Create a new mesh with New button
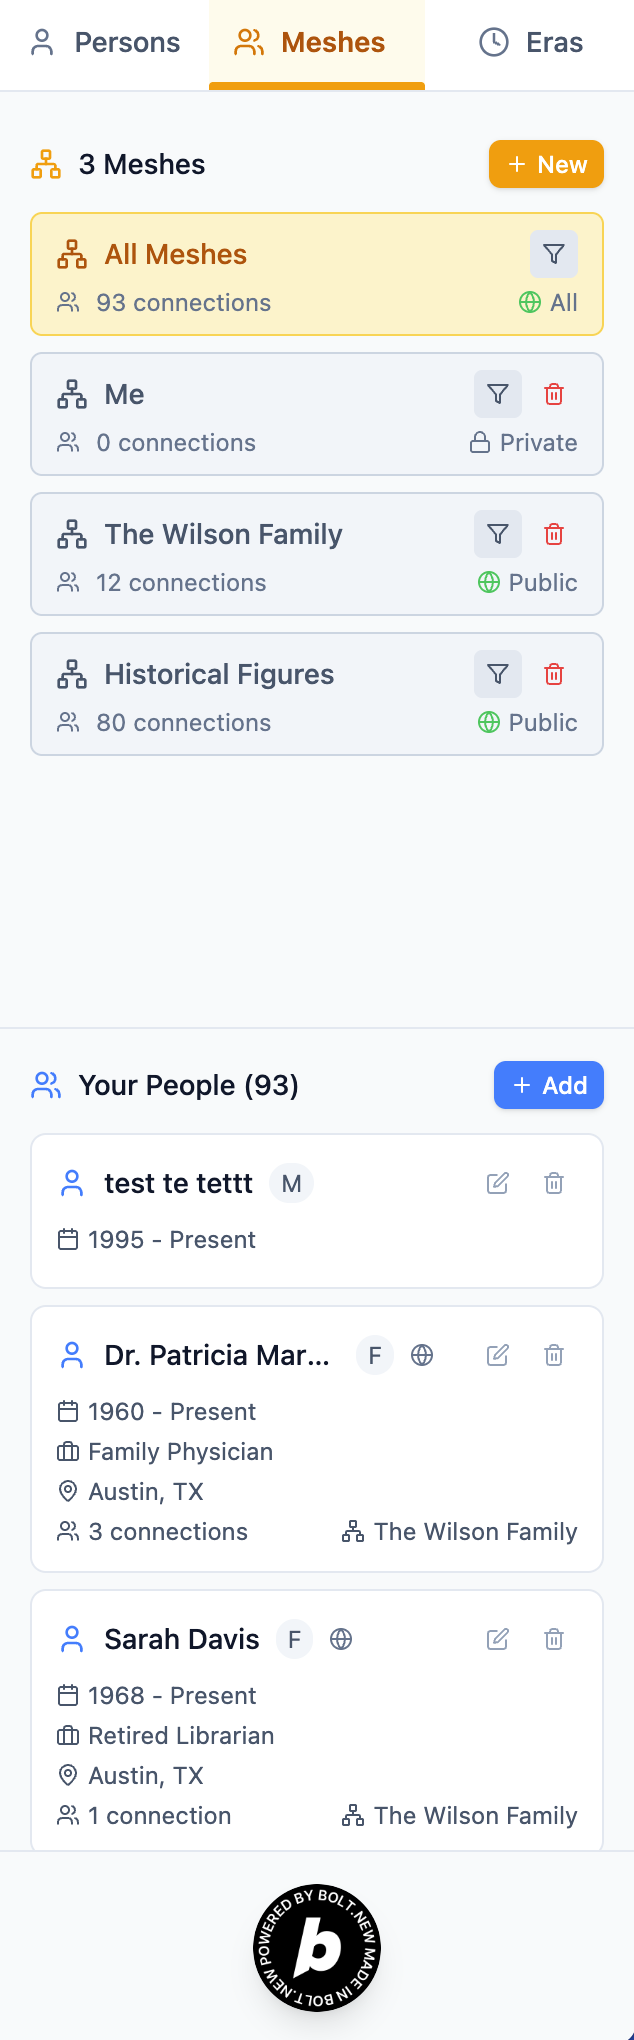 tap(546, 165)
